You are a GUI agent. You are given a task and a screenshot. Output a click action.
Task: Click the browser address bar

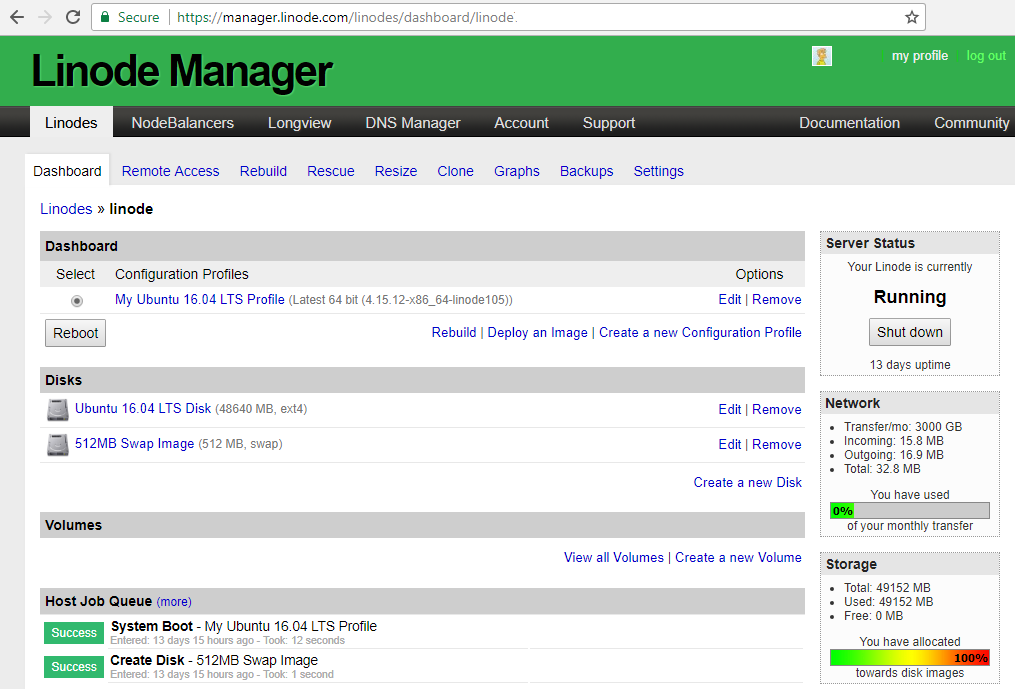pyautogui.click(x=508, y=17)
